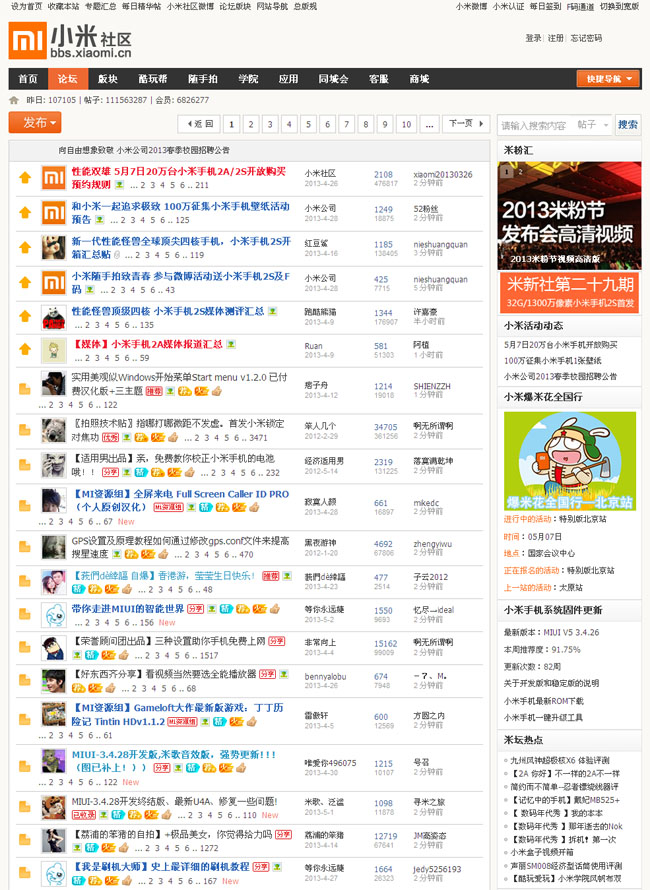Screen dimensions: 650x890
Task: Click the avatar of the MIUI-3.4.28开发终结版 thread
Action: (54, 807)
